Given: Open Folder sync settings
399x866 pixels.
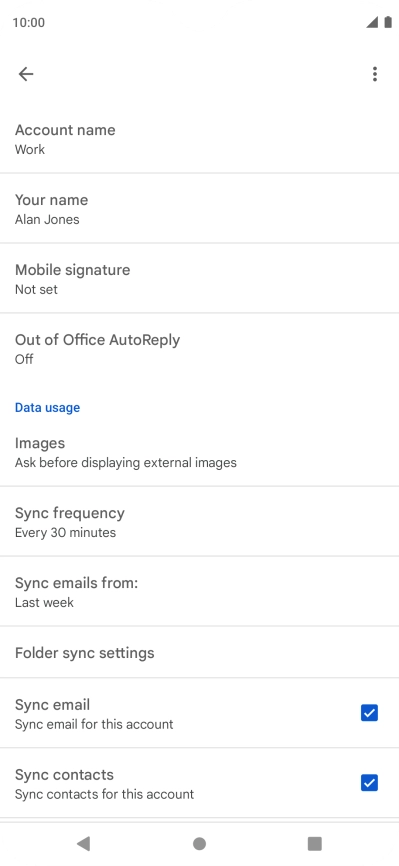Looking at the screenshot, I should click(x=200, y=653).
